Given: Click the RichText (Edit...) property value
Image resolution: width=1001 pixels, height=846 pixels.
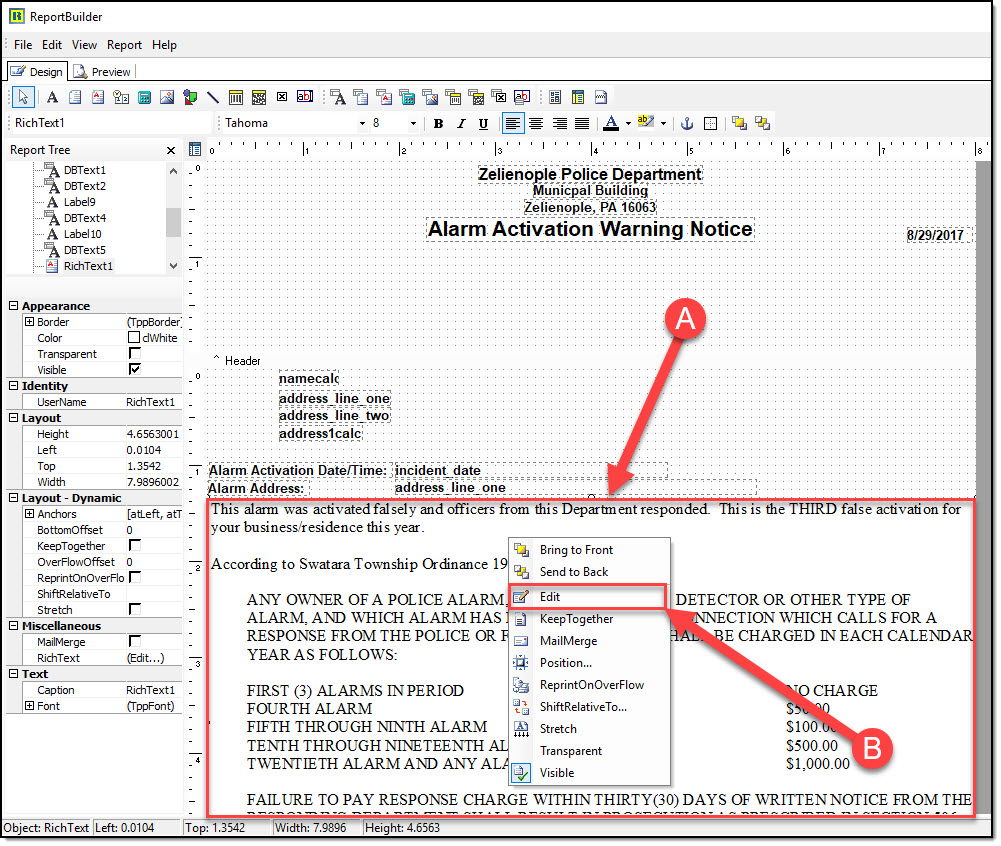Looking at the screenshot, I should click(145, 658).
